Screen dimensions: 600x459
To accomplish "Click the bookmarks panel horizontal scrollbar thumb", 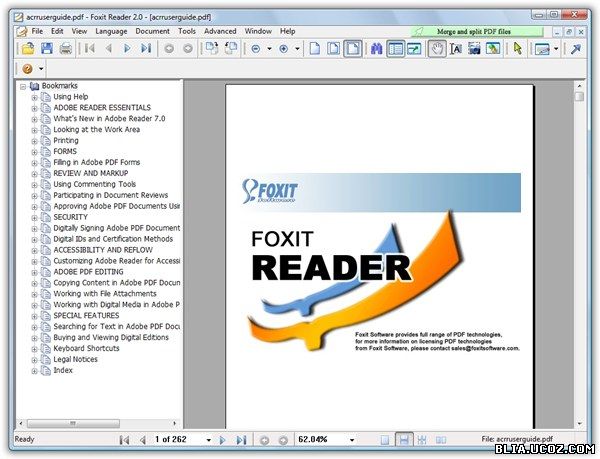I will click(x=73, y=423).
